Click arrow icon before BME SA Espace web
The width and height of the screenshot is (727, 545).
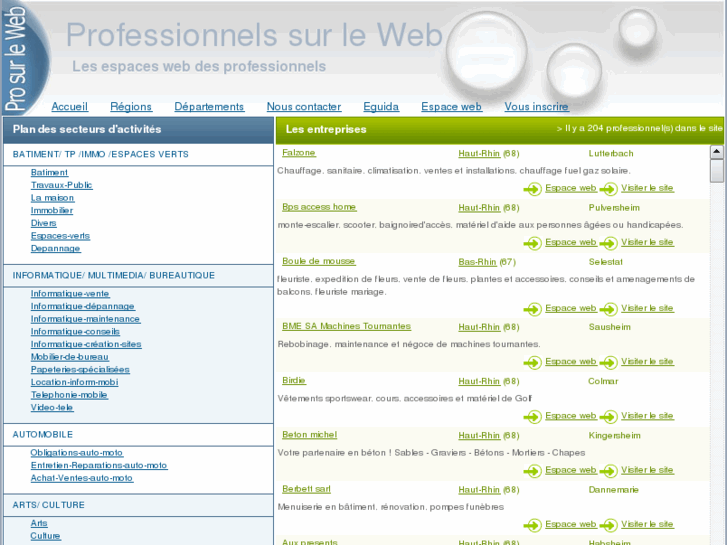[533, 362]
